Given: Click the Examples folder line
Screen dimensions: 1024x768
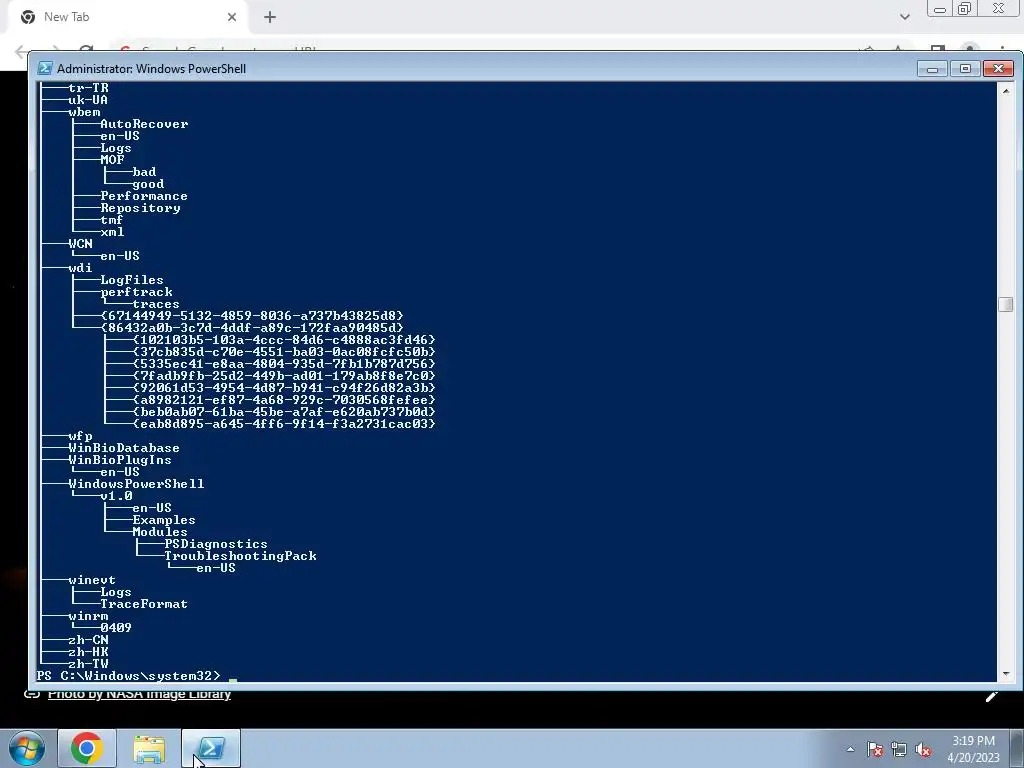Looking at the screenshot, I should (x=164, y=520).
